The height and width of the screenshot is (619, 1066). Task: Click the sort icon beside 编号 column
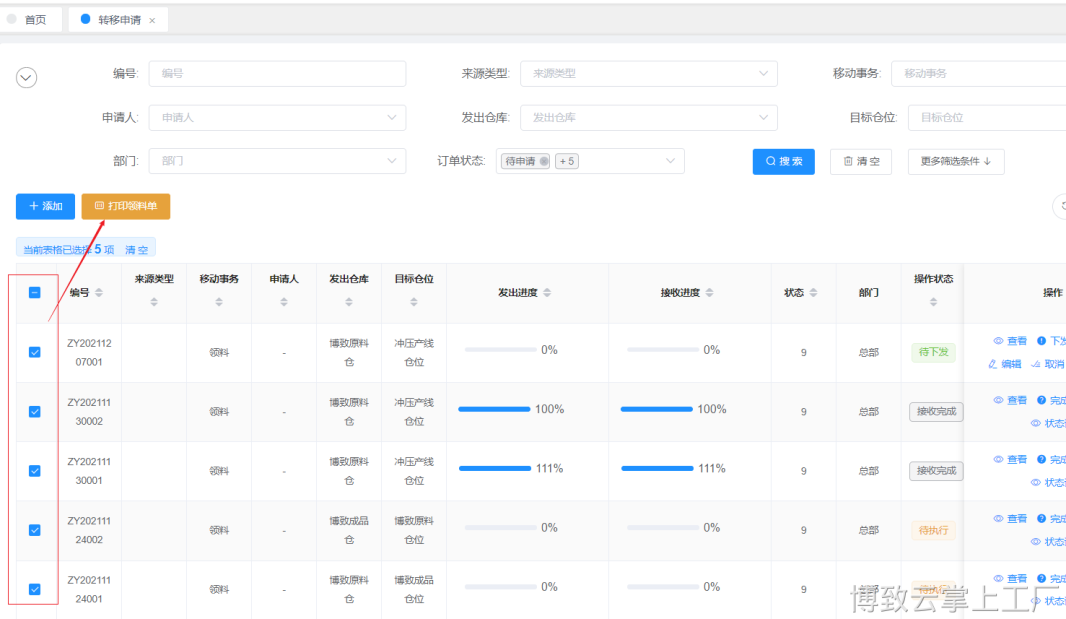coord(99,293)
